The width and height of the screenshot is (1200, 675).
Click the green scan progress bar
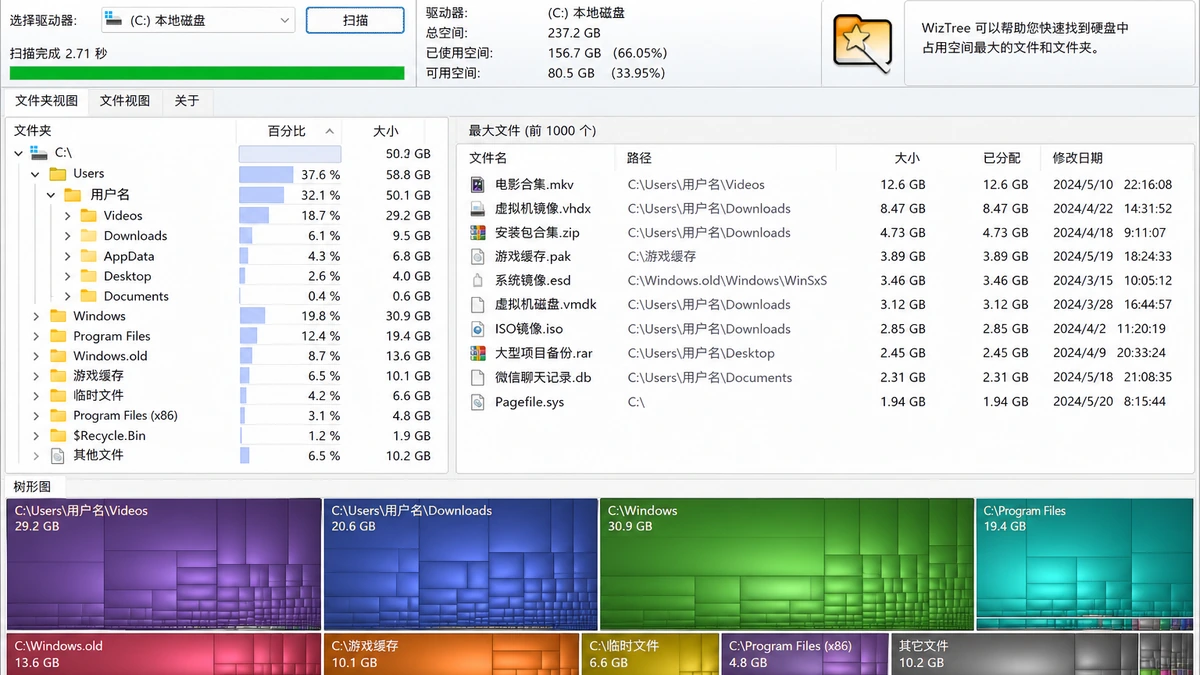coord(207,73)
